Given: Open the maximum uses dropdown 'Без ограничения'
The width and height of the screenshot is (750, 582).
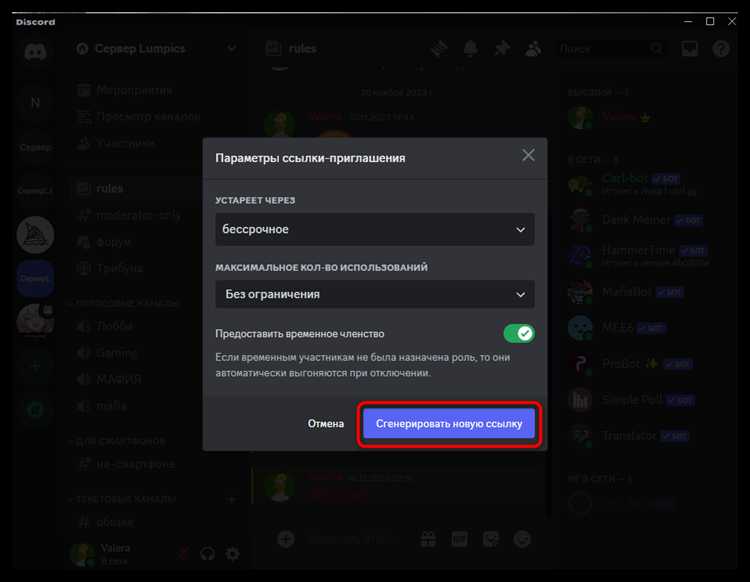Looking at the screenshot, I should pyautogui.click(x=375, y=294).
